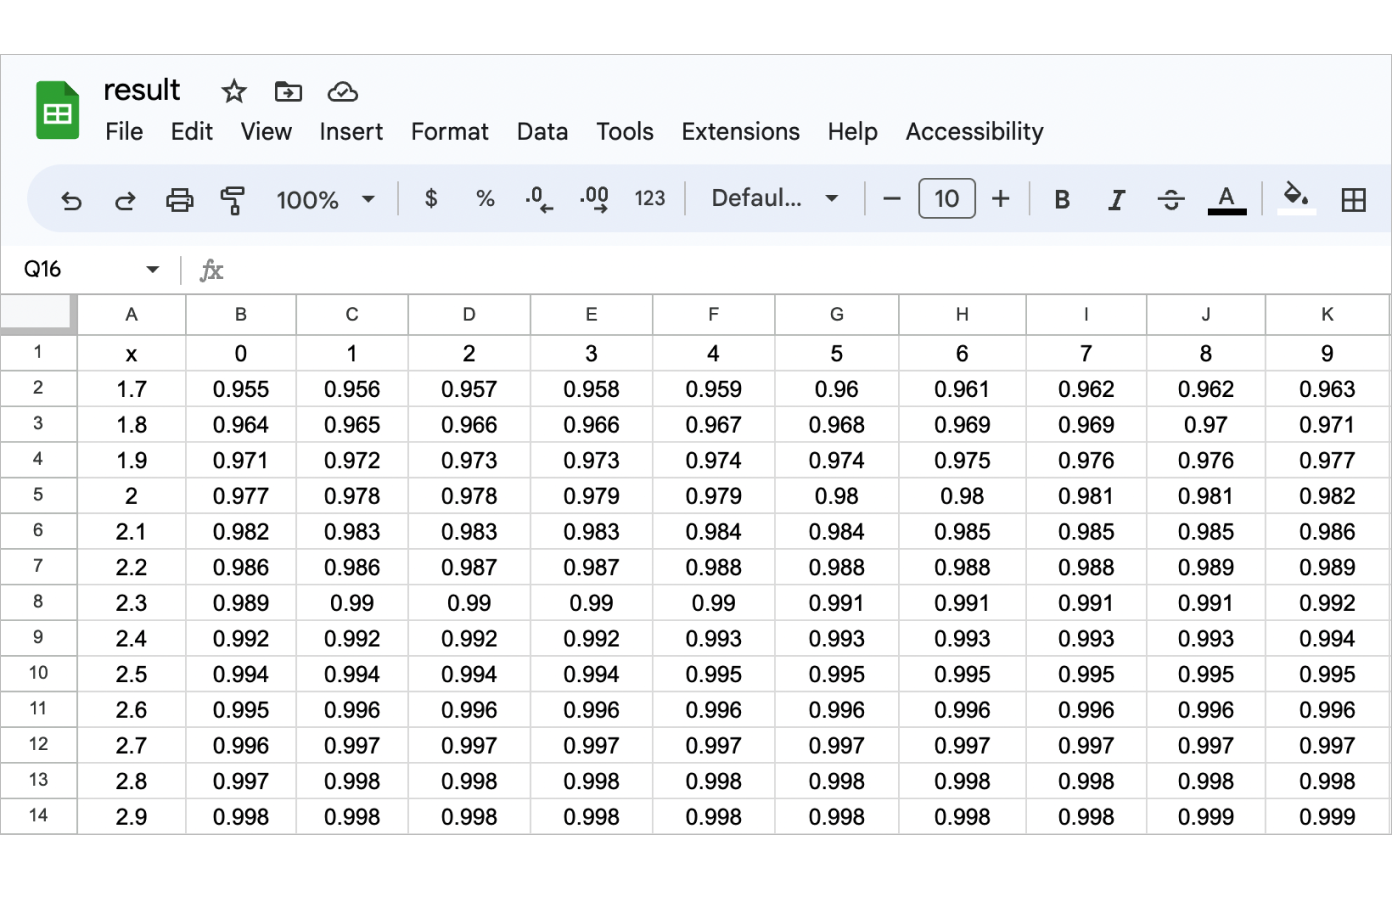The width and height of the screenshot is (1392, 912).
Task: Select cell K8 with 0.992
Action: tap(1327, 603)
